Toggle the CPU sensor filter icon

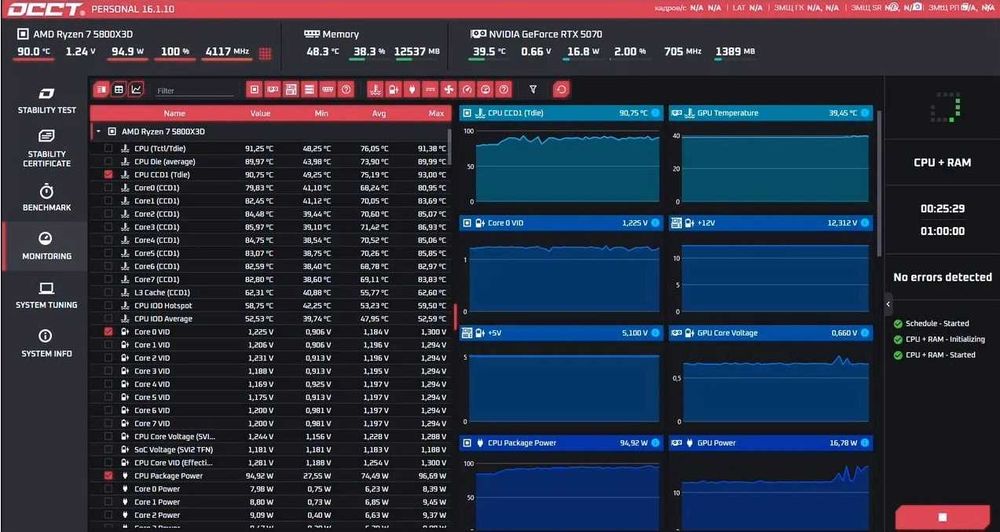pyautogui.click(x=254, y=89)
